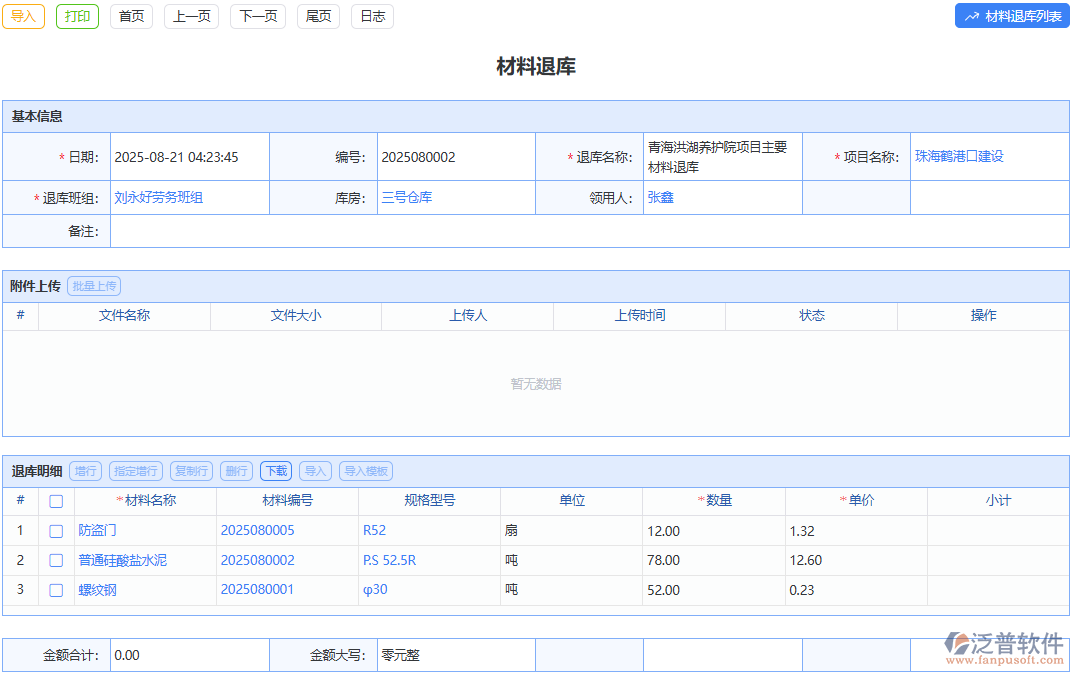Screen dimensions: 1074x676
Task: Open the 材料退库列表 button
Action: coord(1012,16)
